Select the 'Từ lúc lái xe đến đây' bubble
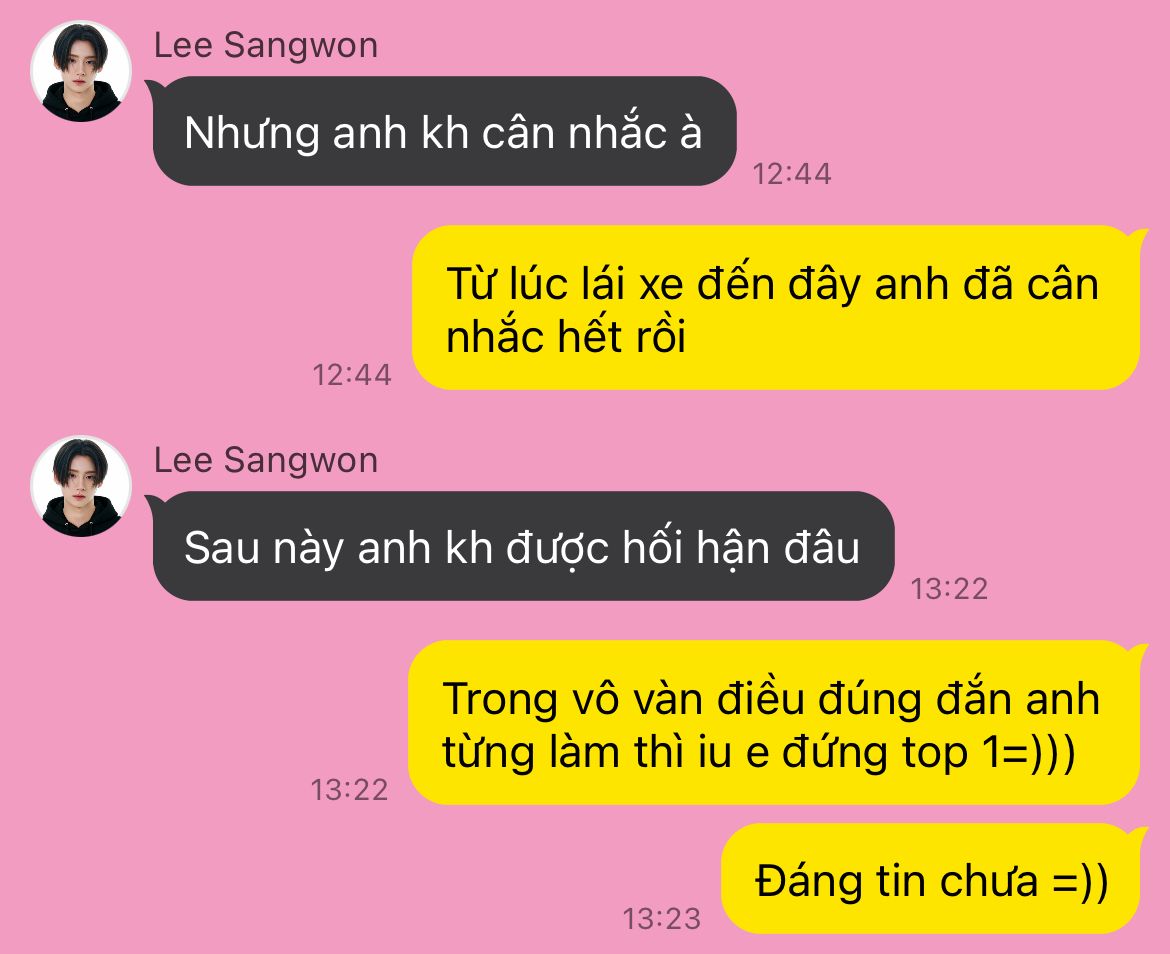Viewport: 1170px width, 954px height. [778, 307]
